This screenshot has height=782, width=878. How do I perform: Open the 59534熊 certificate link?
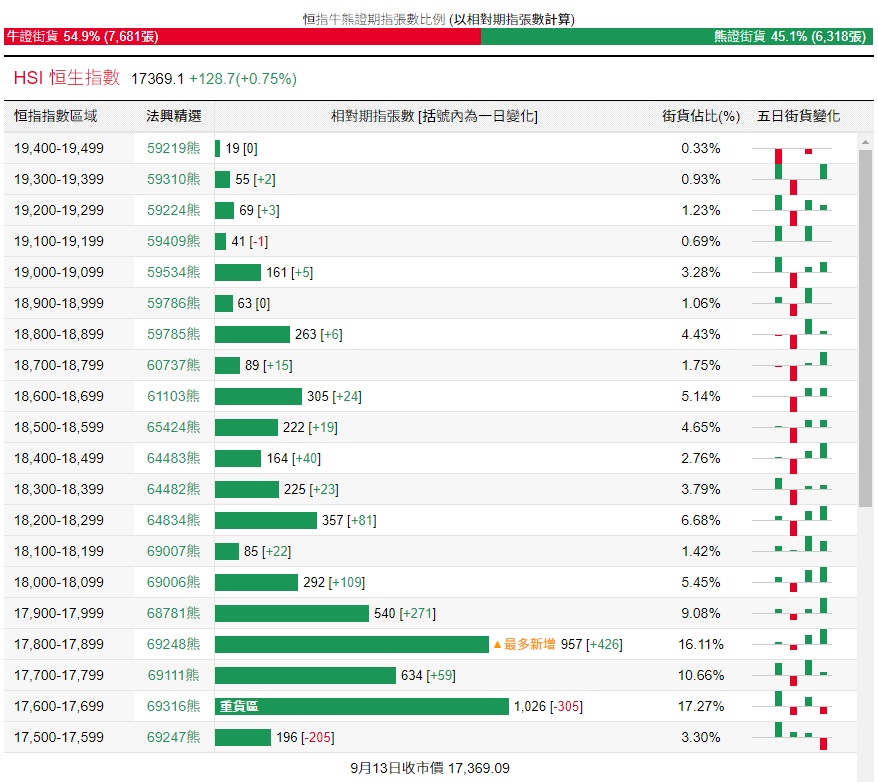[173, 272]
